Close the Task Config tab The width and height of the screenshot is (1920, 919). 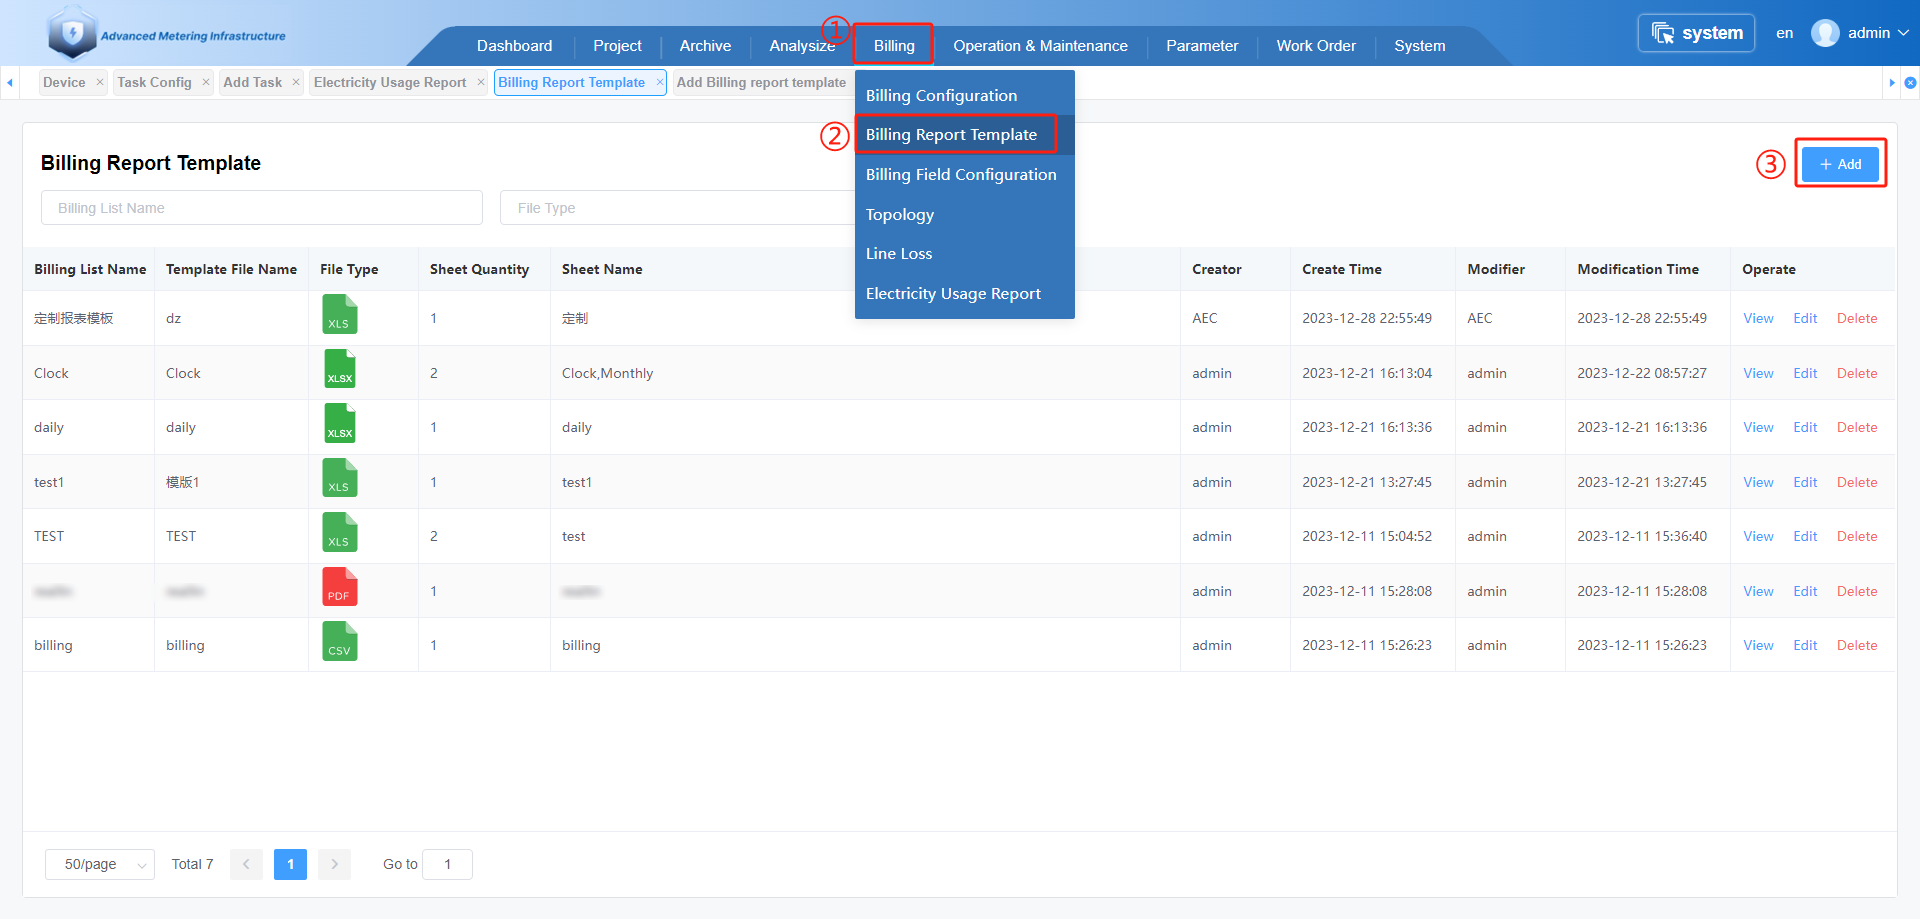click(x=206, y=82)
